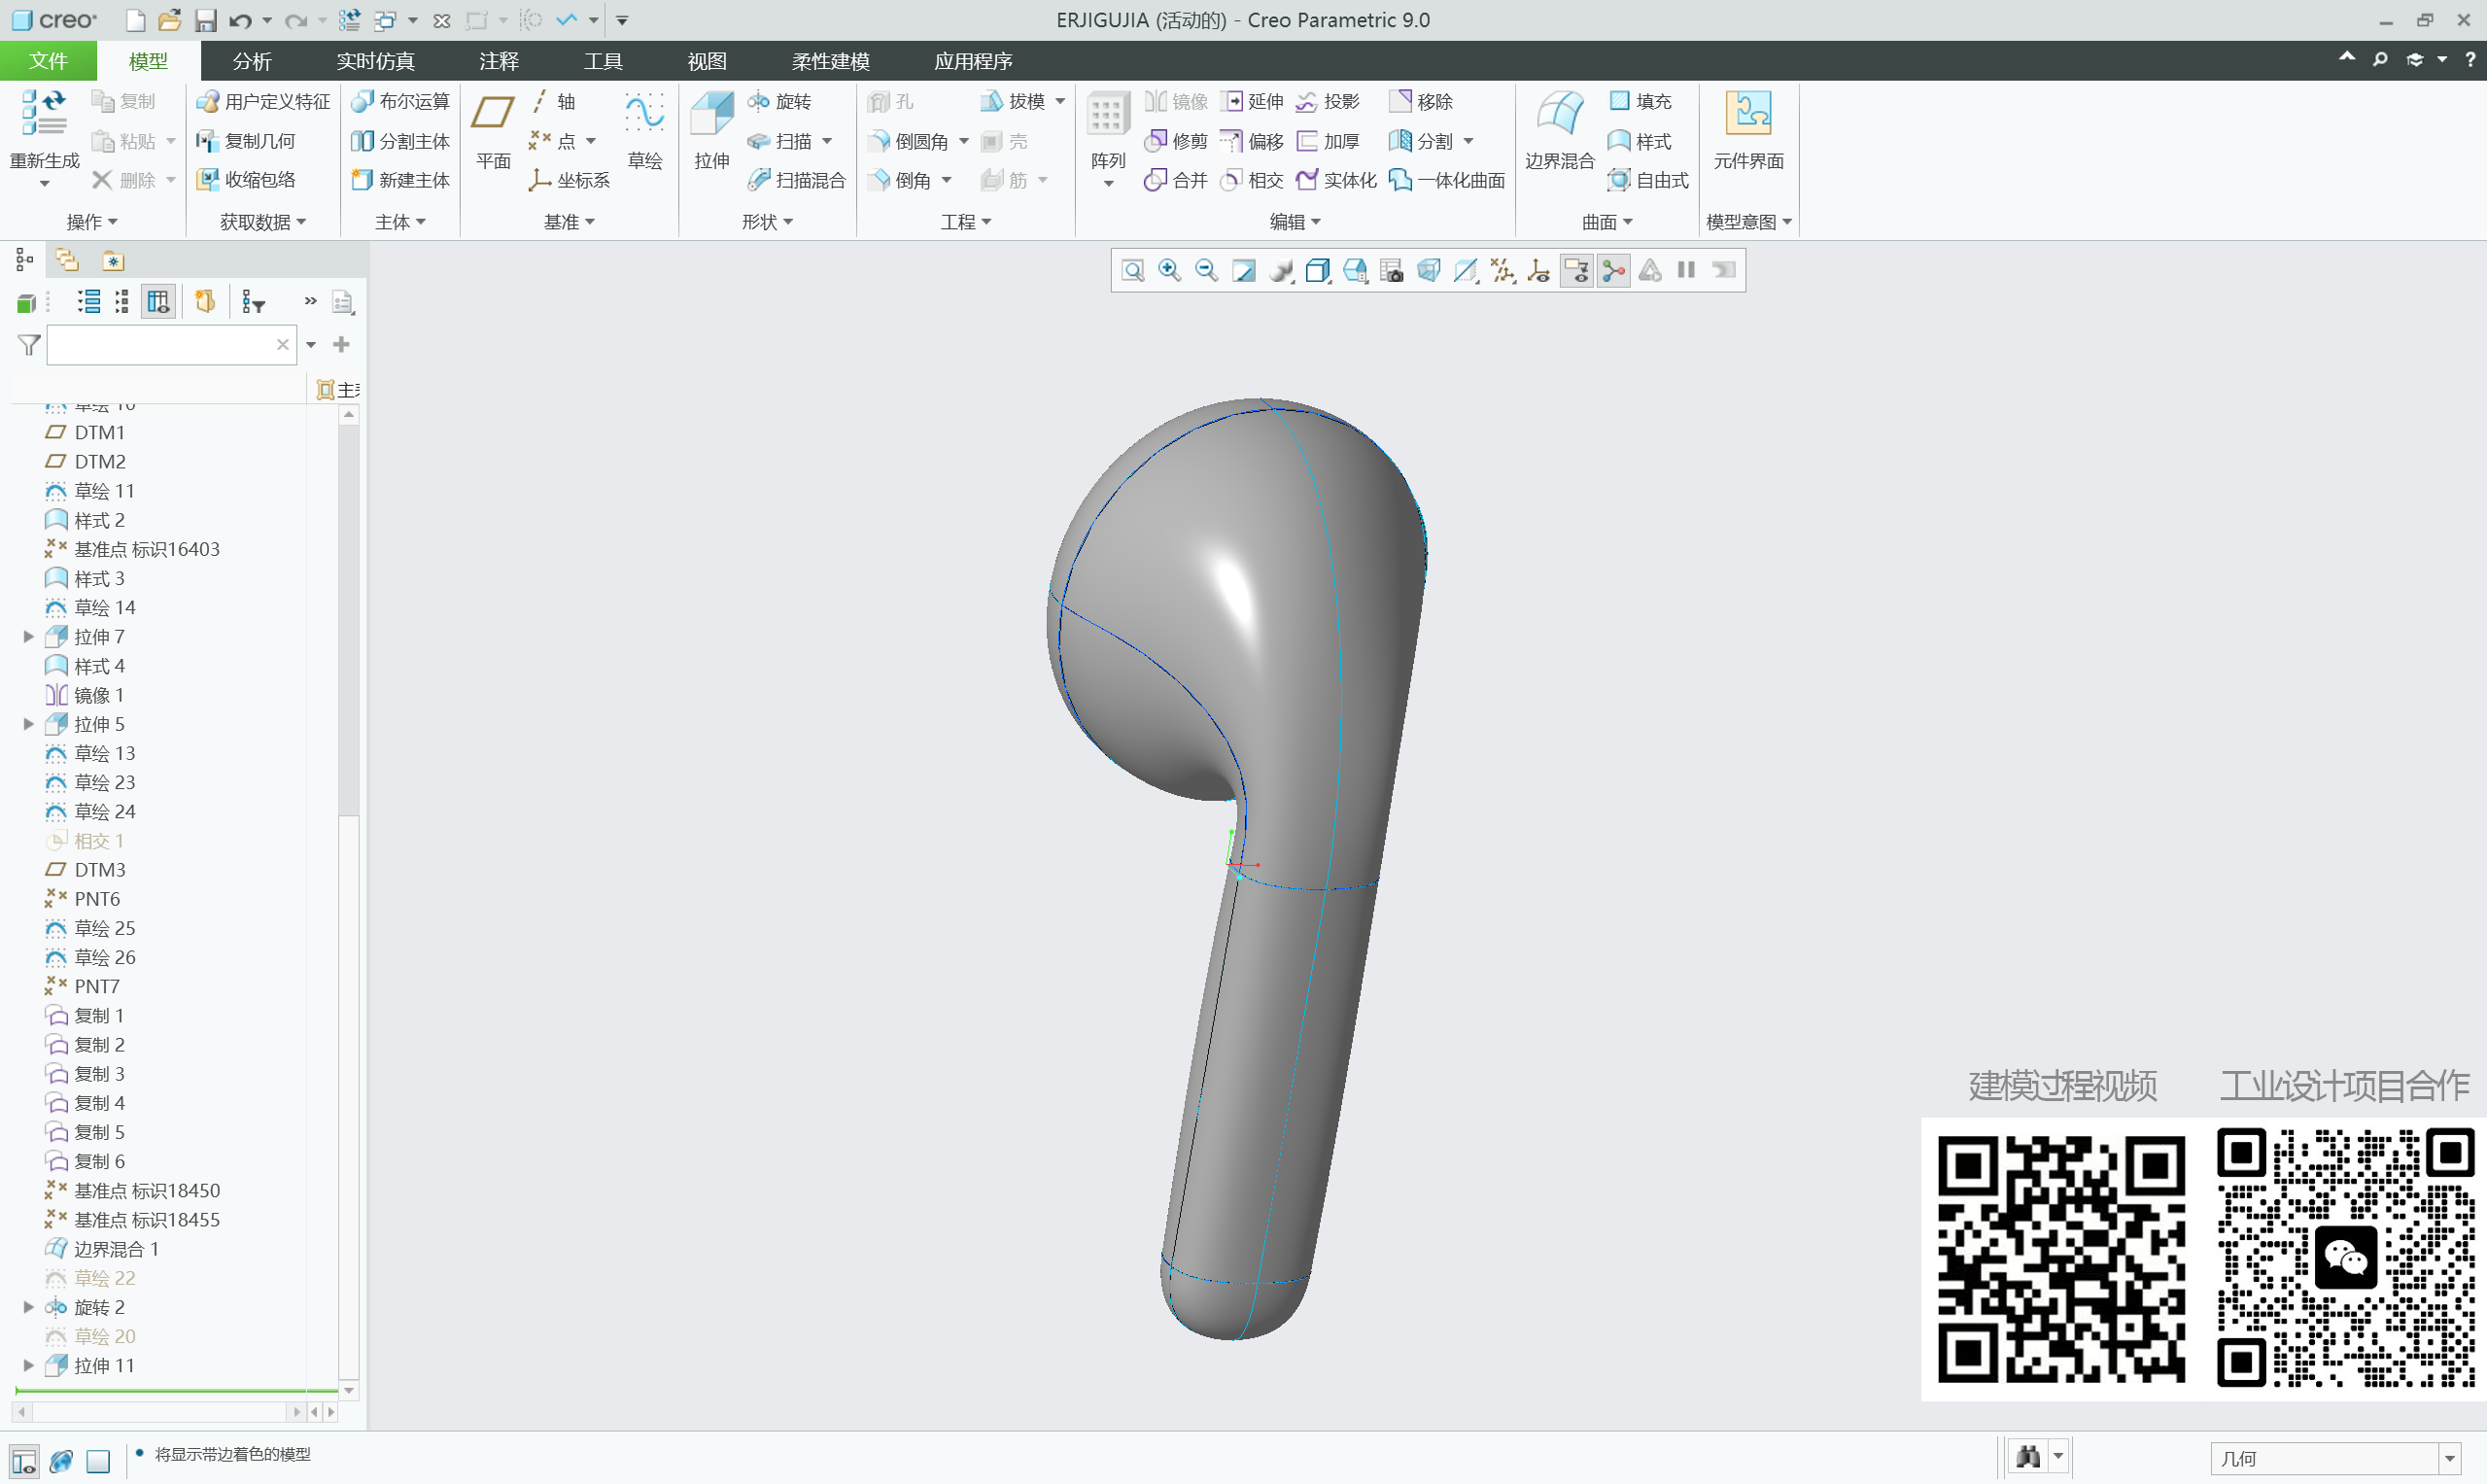Select the 自由式 (Freestyle) surface tool
Viewport: 2487px width, 1484px height.
click(x=1648, y=180)
